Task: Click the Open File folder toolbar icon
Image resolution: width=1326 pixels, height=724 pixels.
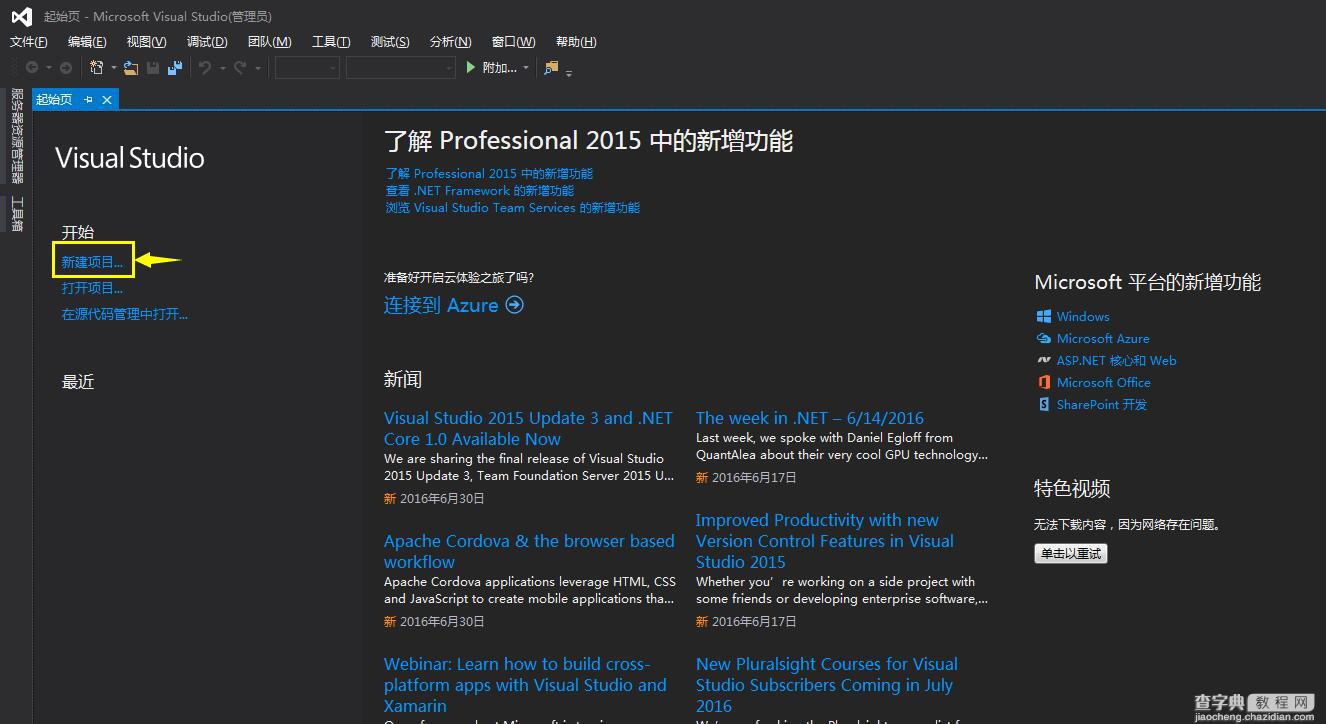Action: [131, 68]
